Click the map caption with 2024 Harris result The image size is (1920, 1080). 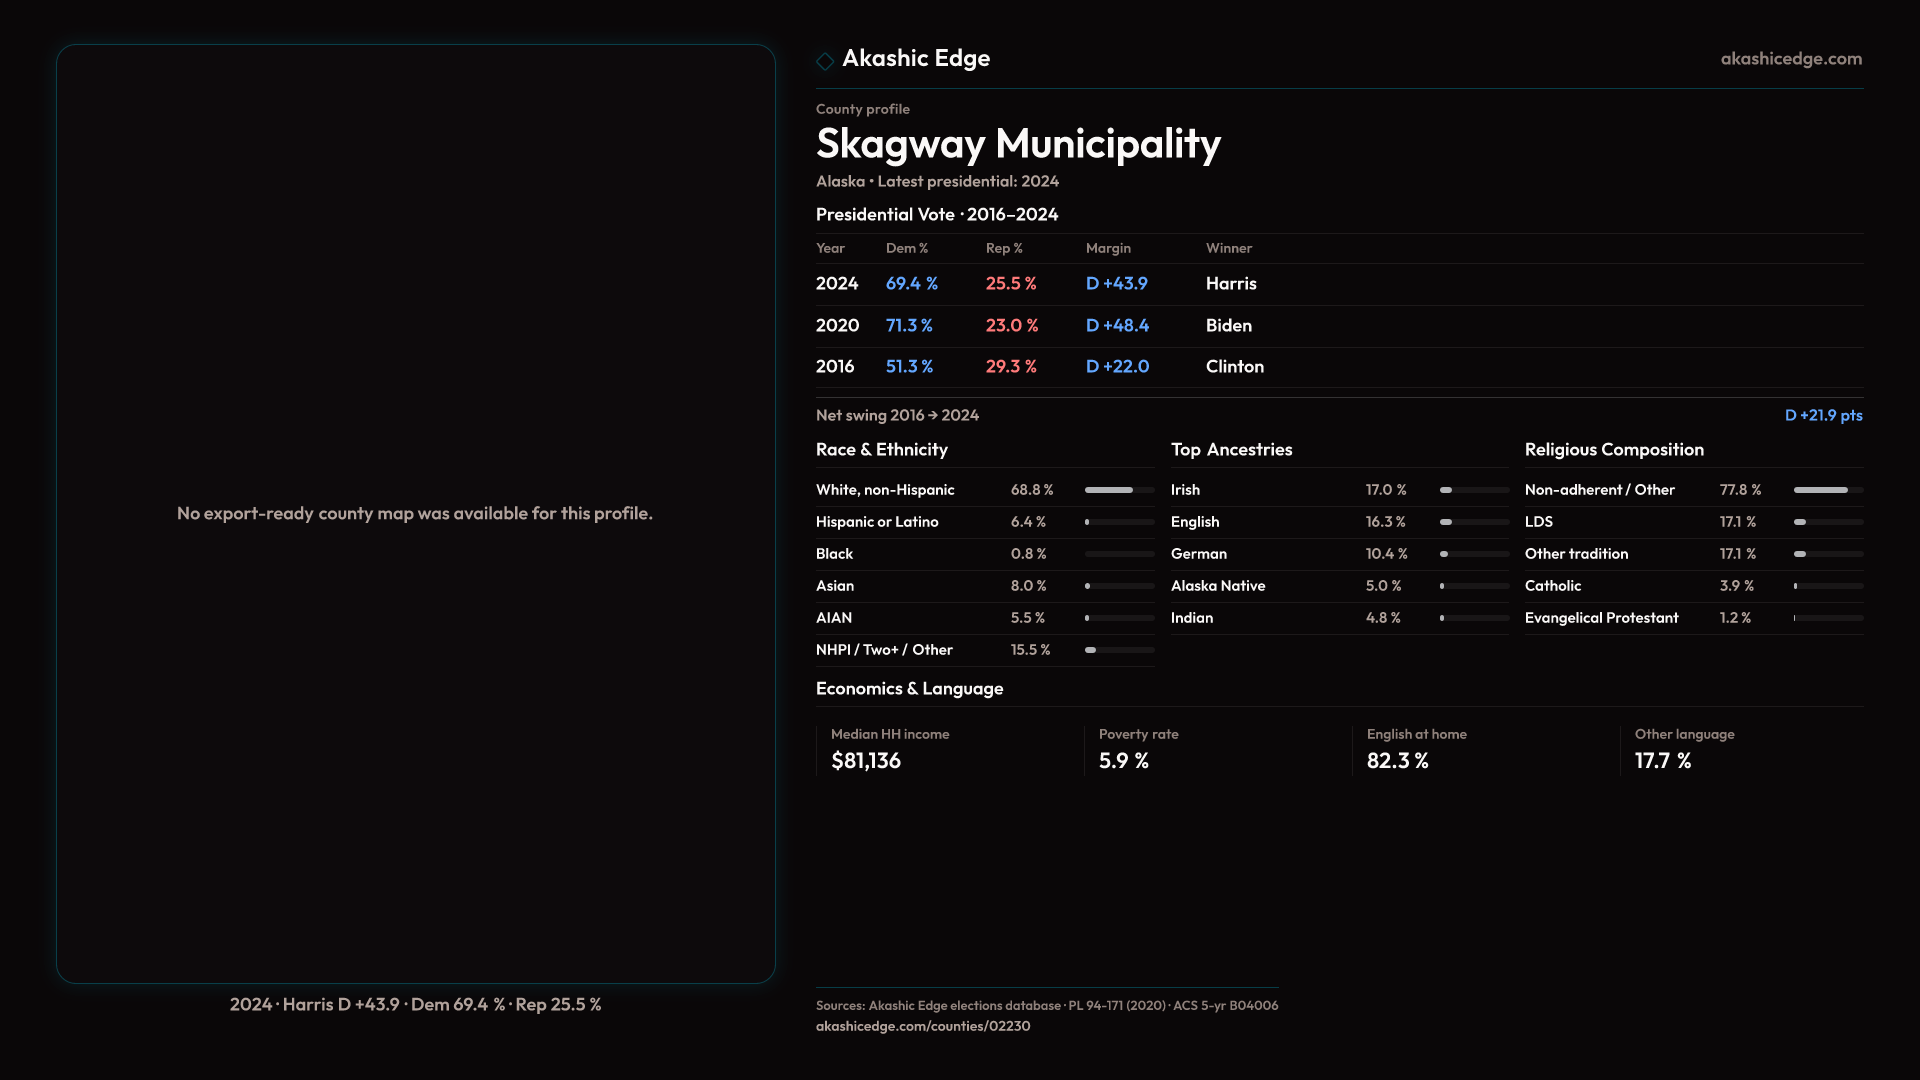coord(415,1004)
